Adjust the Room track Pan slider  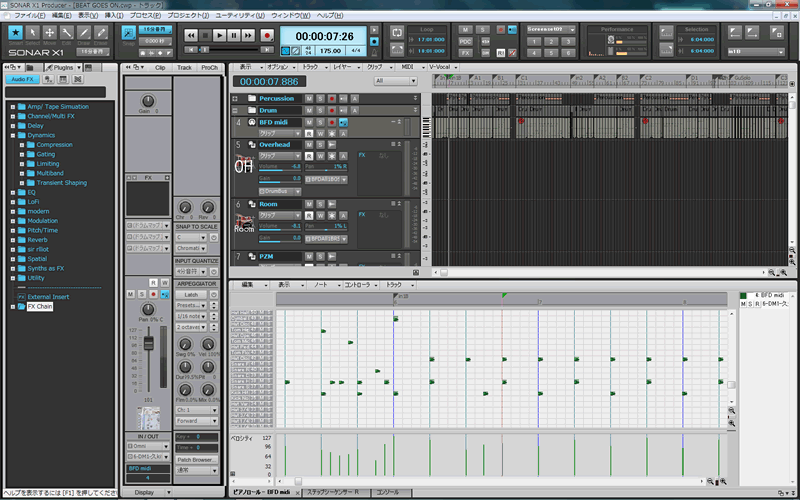(x=326, y=227)
